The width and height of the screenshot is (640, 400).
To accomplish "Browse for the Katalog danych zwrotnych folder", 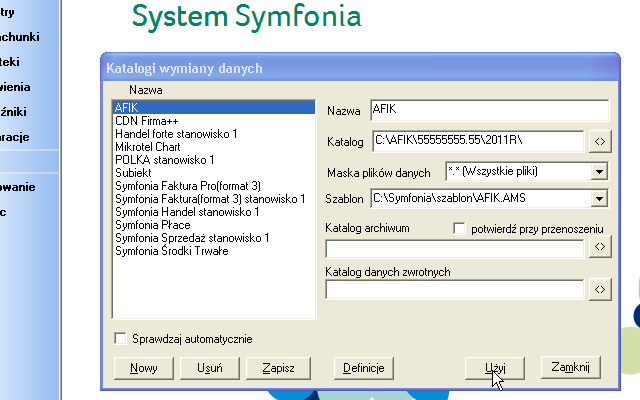I will point(600,289).
